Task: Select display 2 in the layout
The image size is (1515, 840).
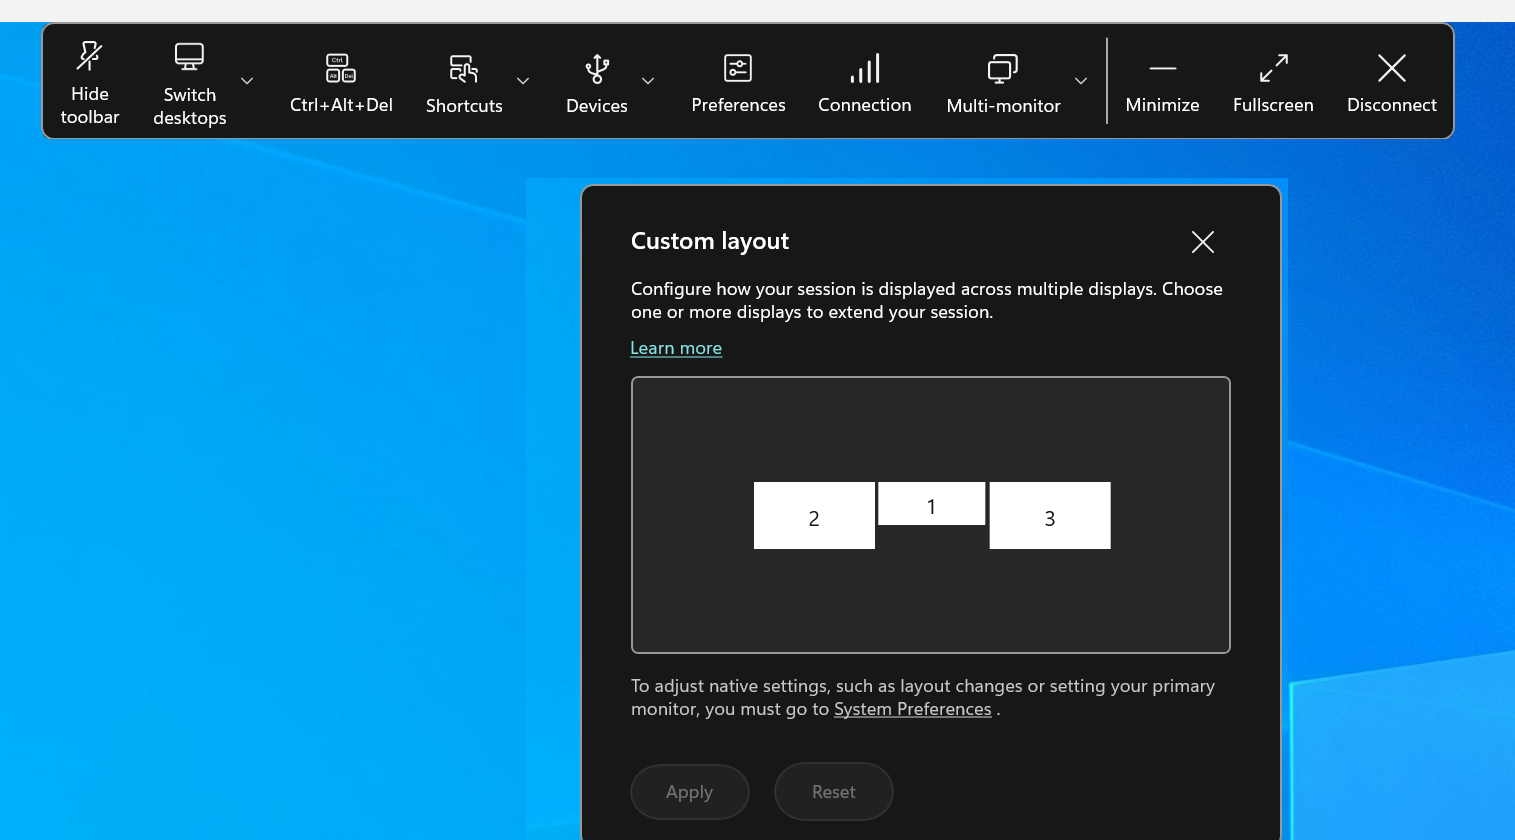Action: tap(814, 516)
